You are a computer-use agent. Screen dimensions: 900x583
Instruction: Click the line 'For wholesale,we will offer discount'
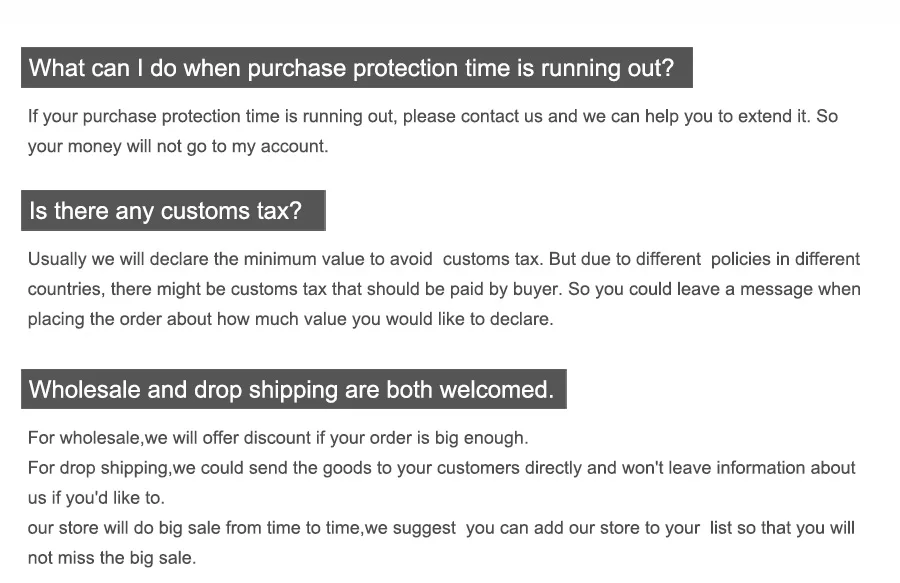click(x=278, y=438)
